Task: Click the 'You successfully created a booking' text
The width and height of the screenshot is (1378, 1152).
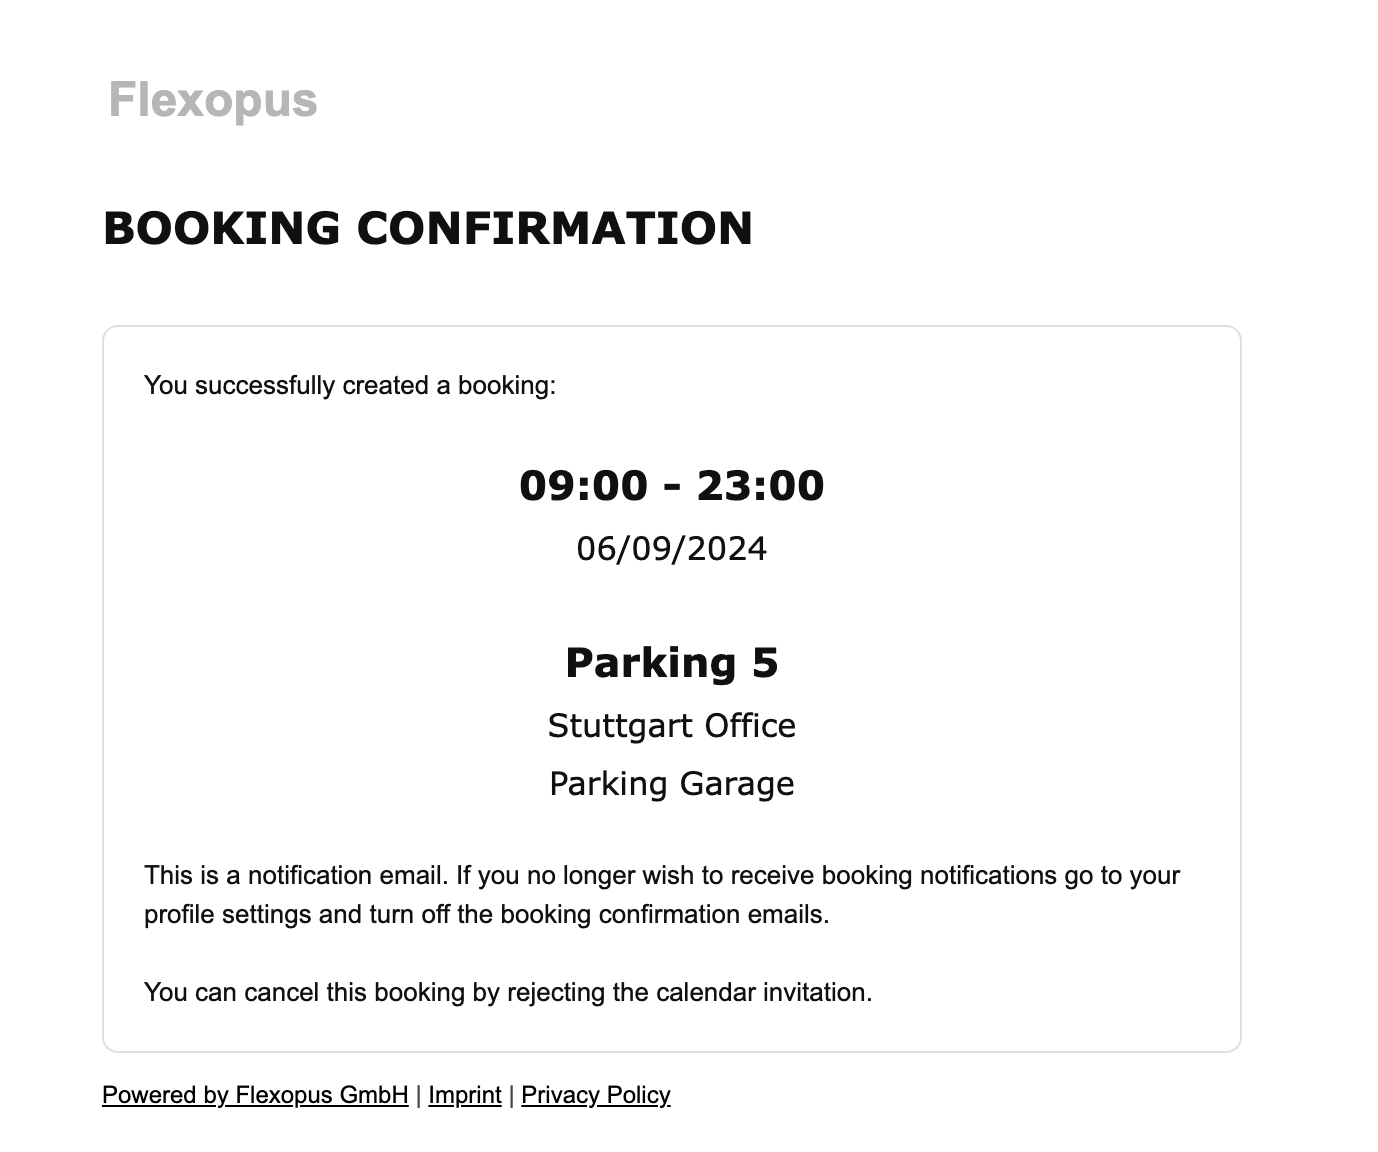Action: tap(349, 385)
